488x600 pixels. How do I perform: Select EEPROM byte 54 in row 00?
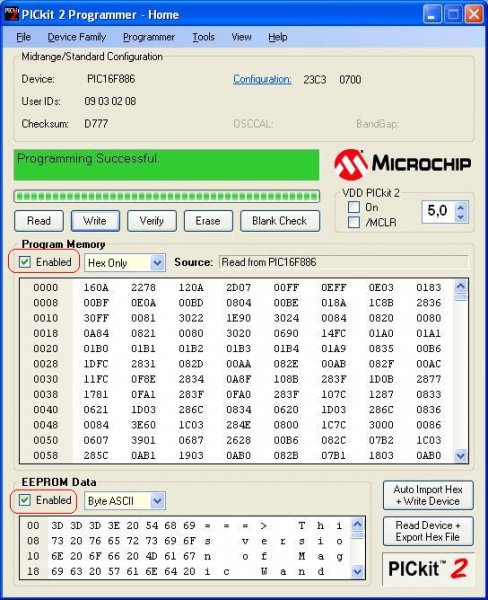[x=152, y=526]
